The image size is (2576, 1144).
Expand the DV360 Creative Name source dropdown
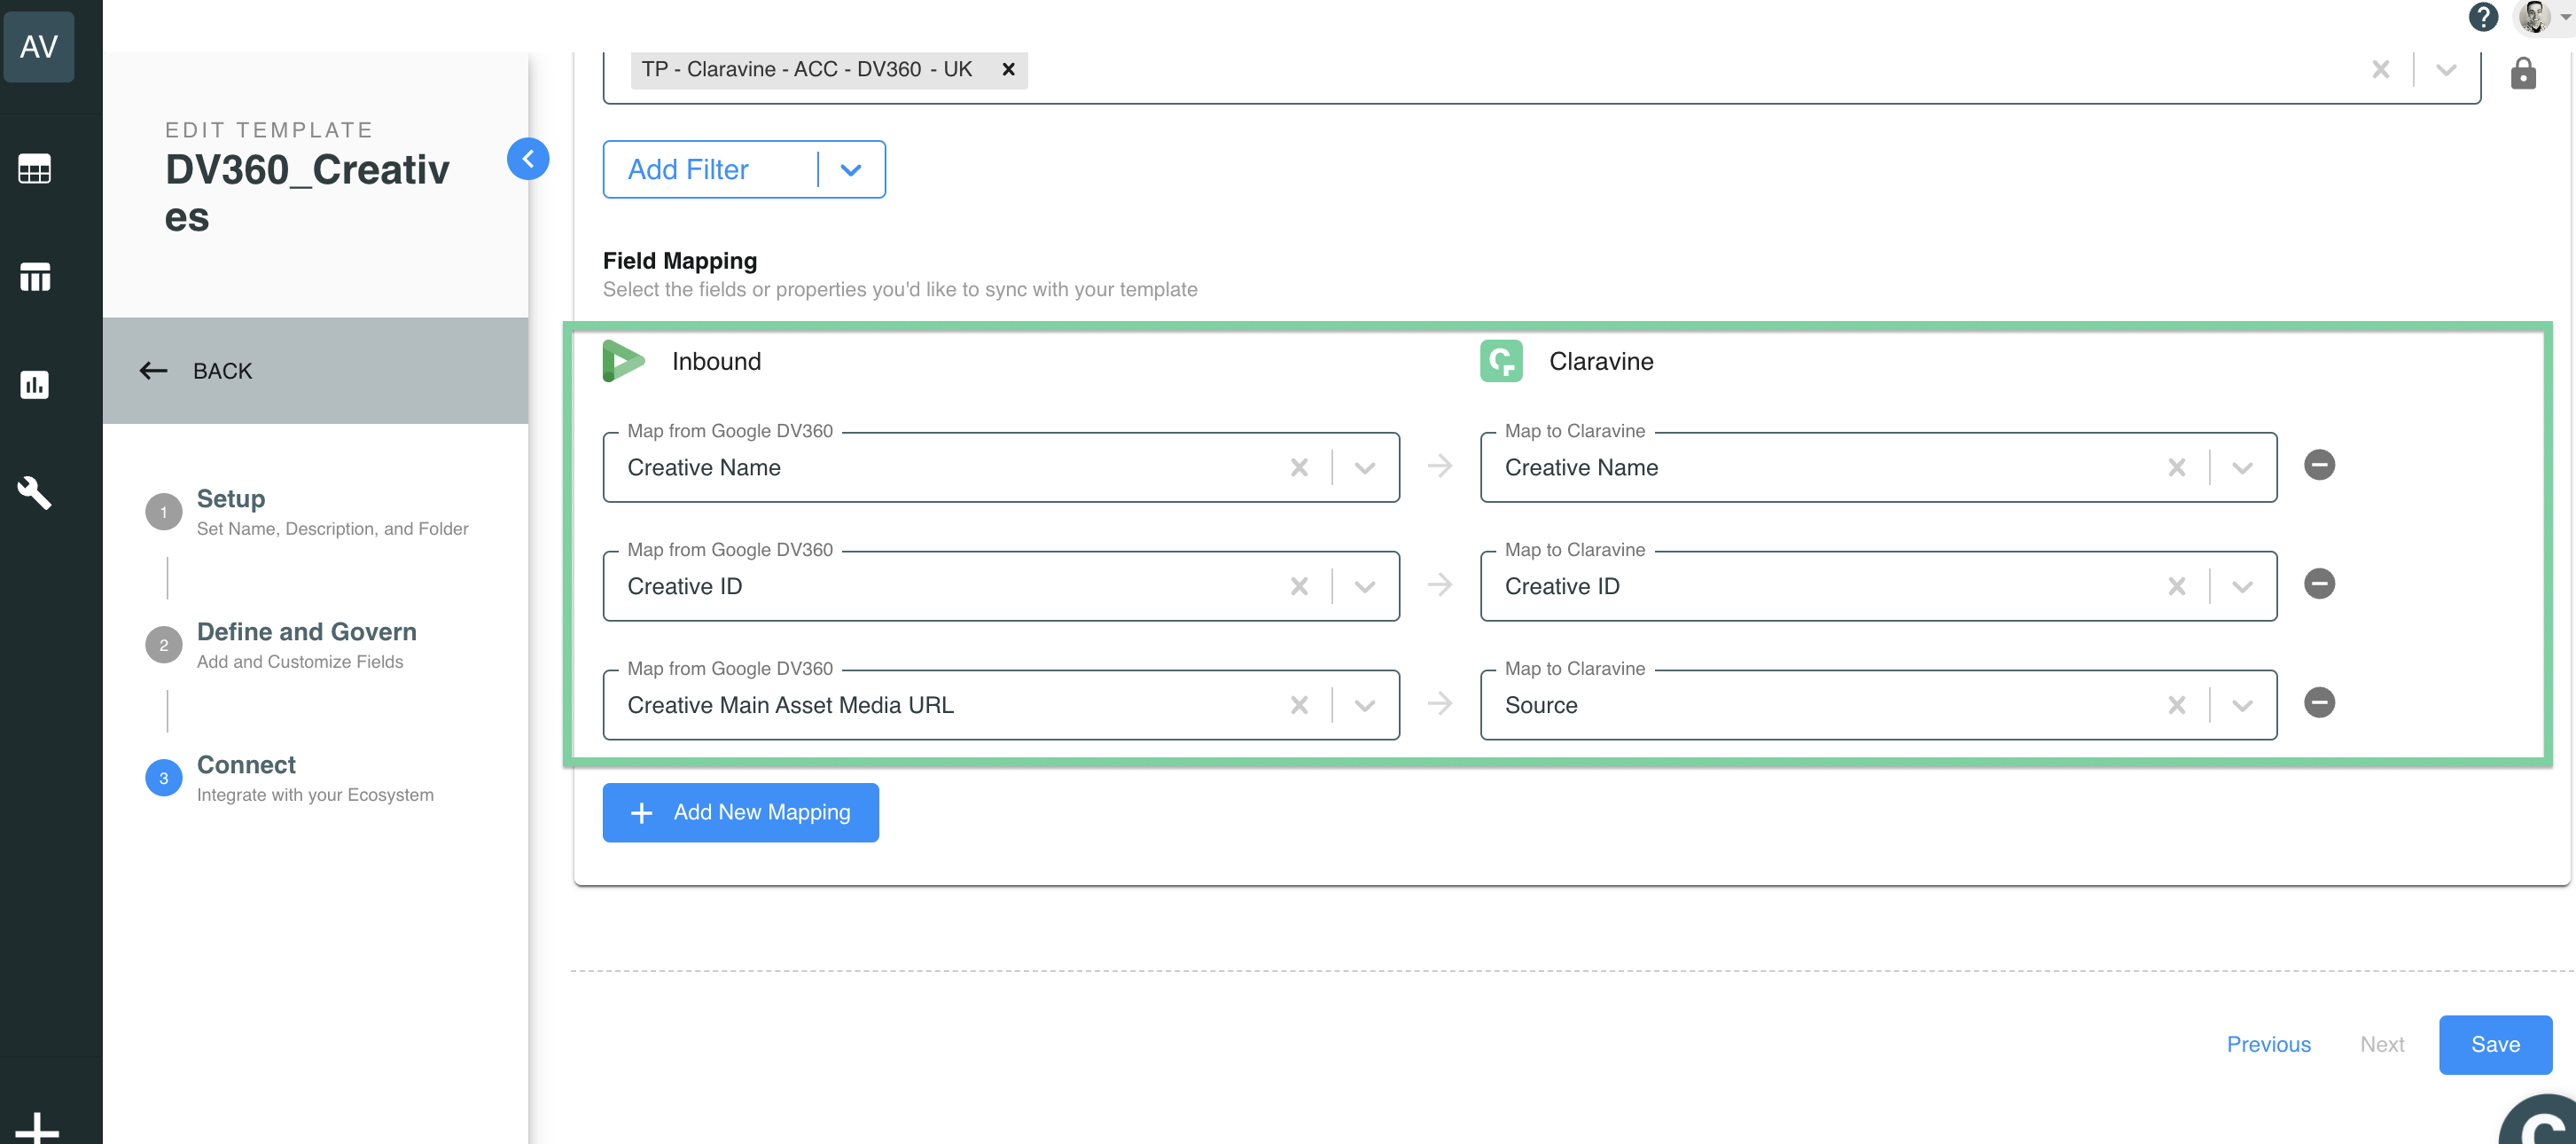pos(1365,467)
